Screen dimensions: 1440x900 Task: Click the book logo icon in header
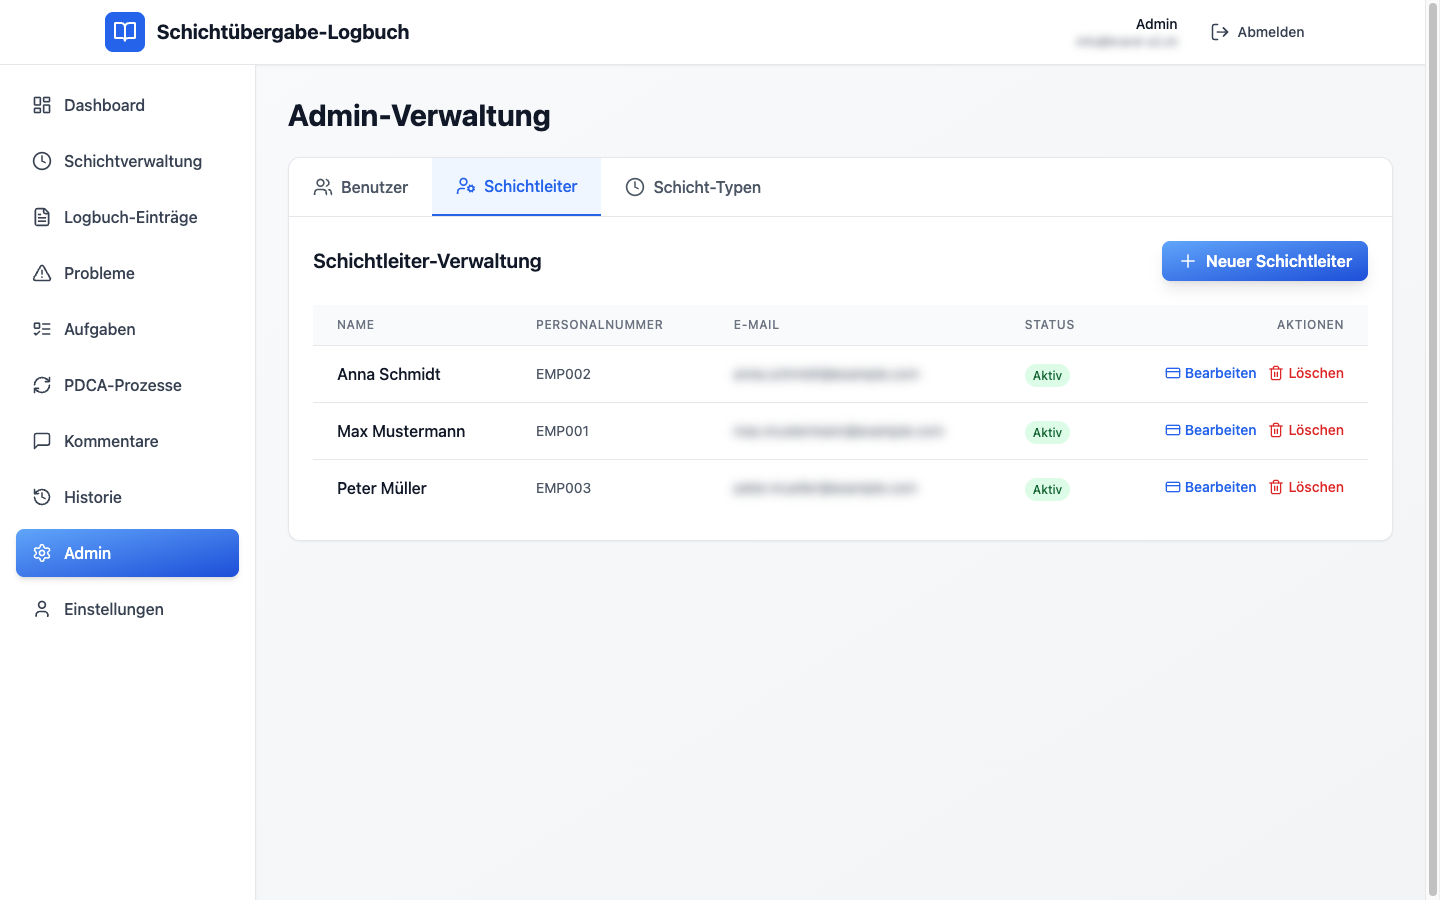coord(125,32)
